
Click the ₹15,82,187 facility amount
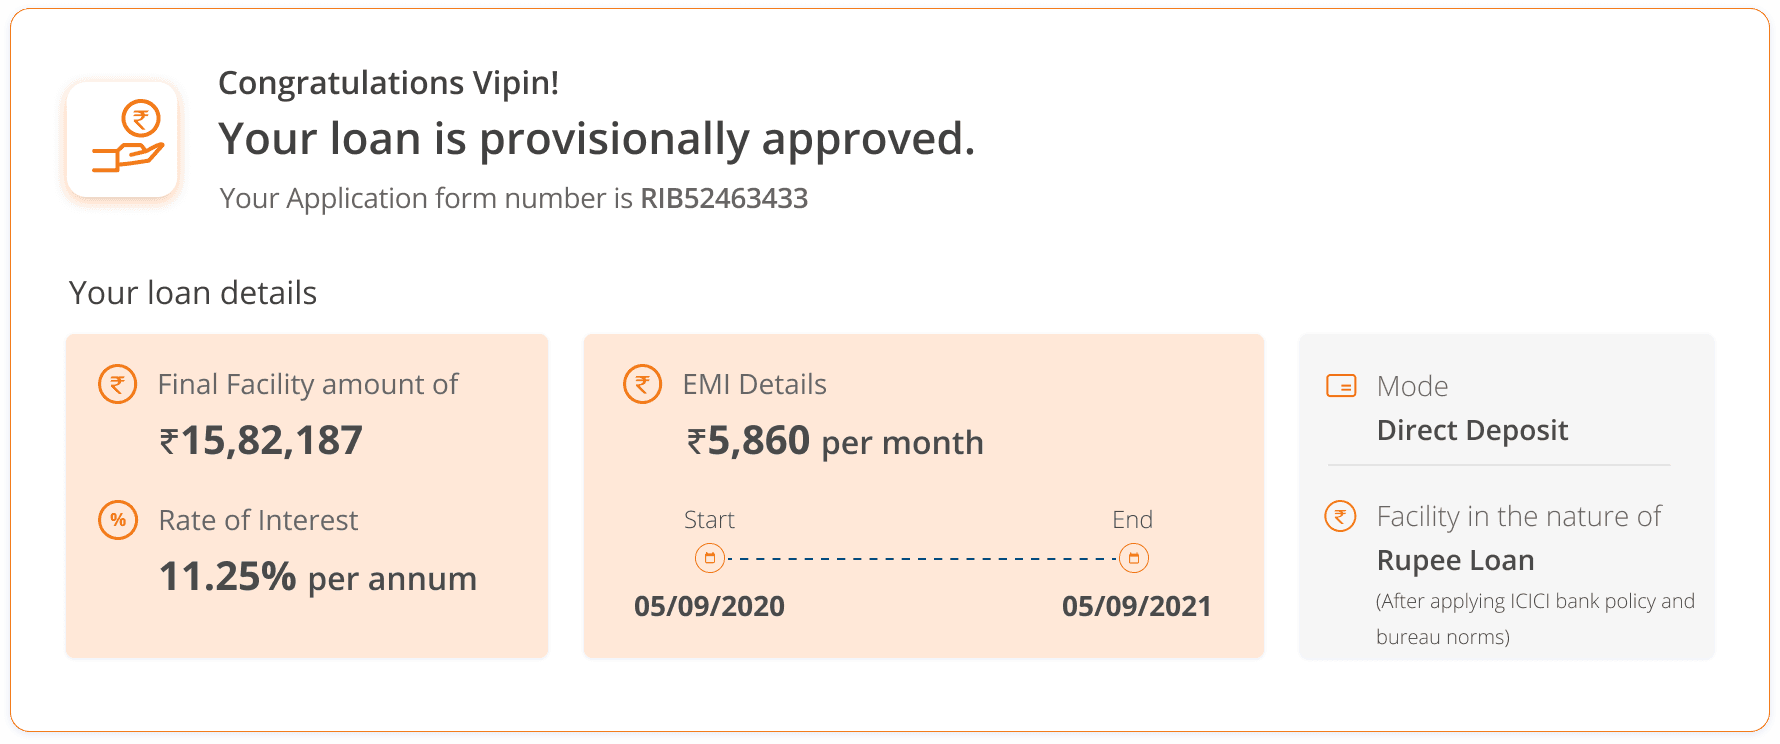tap(261, 441)
